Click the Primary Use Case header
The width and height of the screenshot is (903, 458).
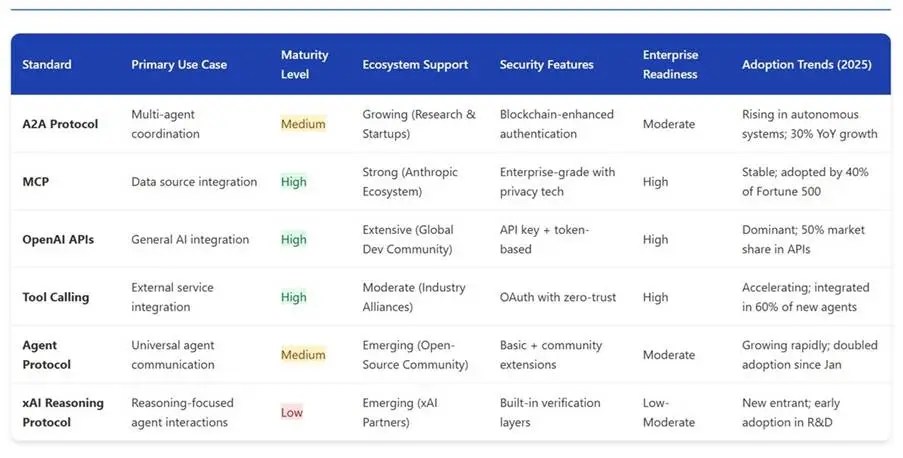[x=179, y=65]
